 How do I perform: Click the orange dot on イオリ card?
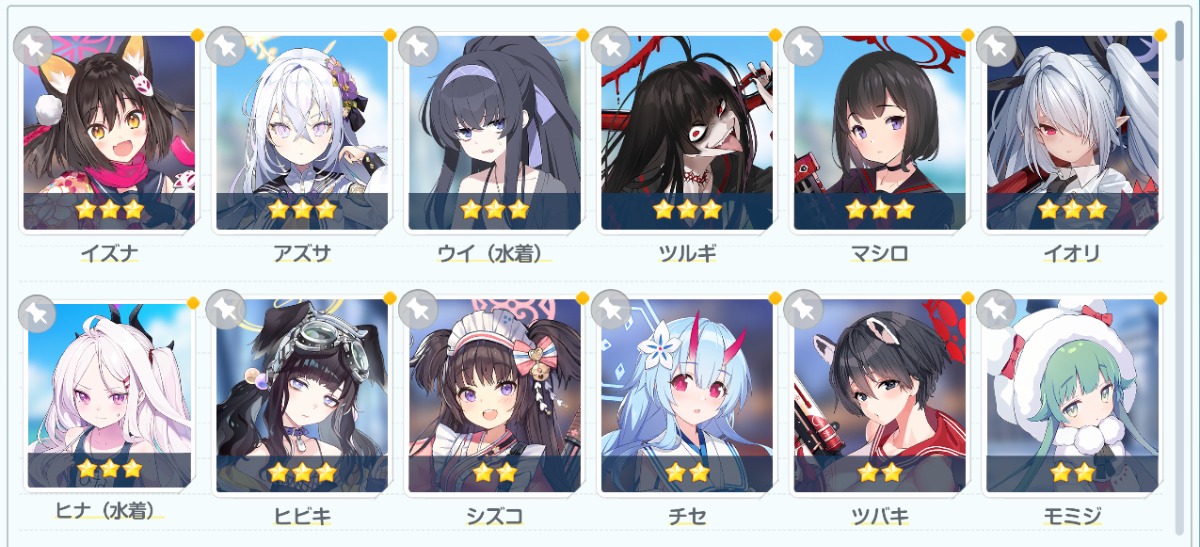pos(1160,34)
